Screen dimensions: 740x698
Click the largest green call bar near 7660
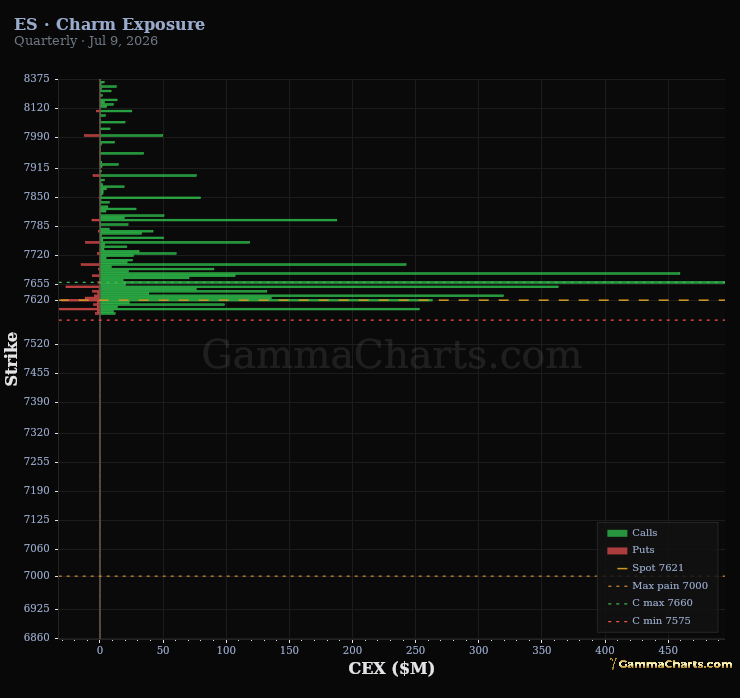[412, 282]
